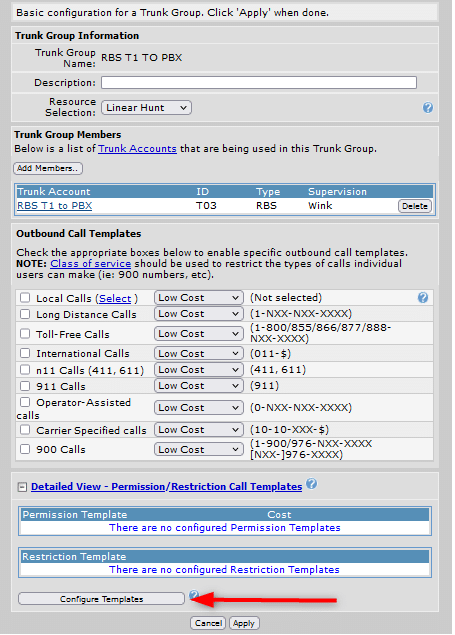Click the Permission Template header

75,515
